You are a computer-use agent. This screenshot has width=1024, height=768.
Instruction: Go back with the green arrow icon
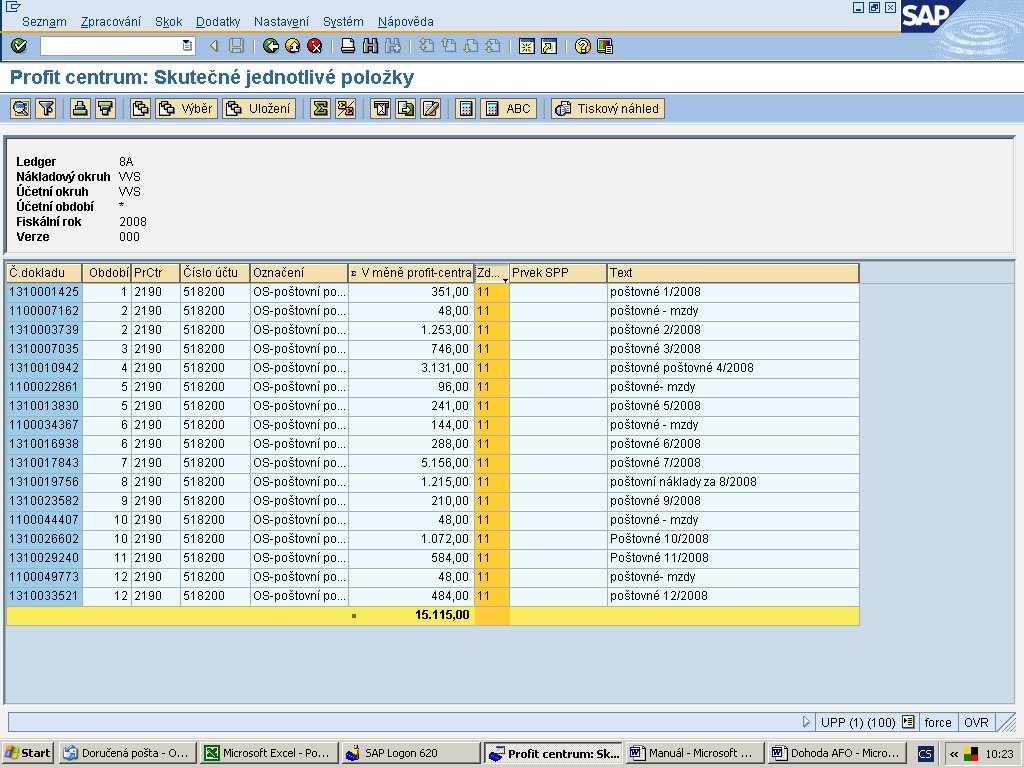coord(270,46)
